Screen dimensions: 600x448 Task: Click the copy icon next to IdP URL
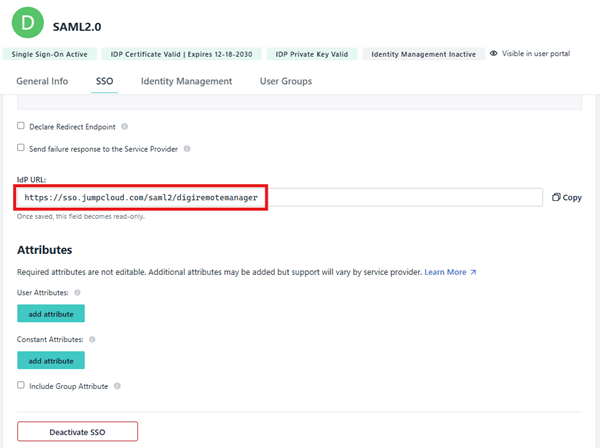pyautogui.click(x=556, y=198)
